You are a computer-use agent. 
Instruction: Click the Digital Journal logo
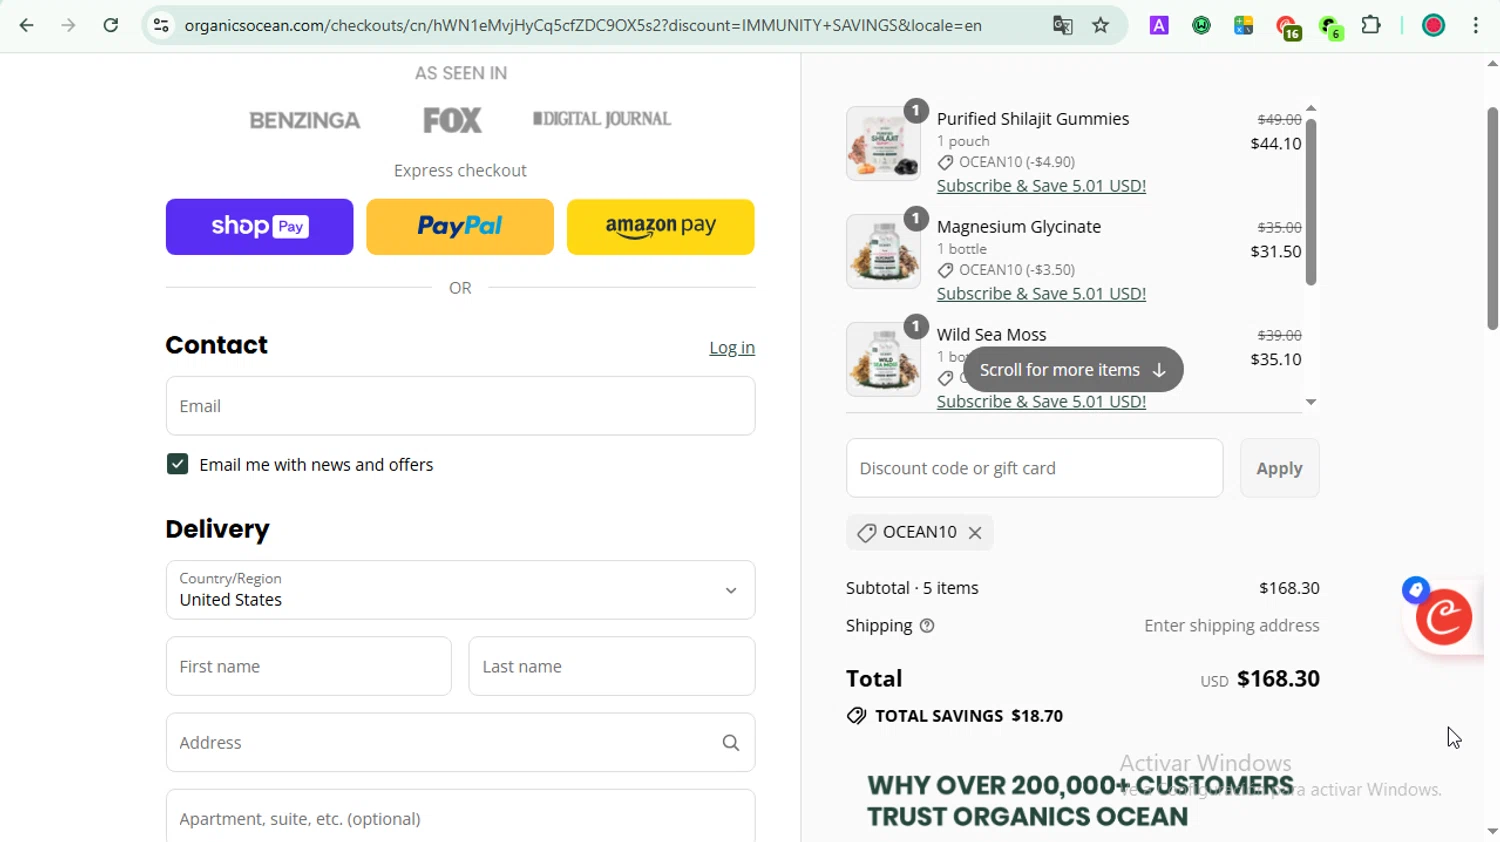(x=602, y=119)
